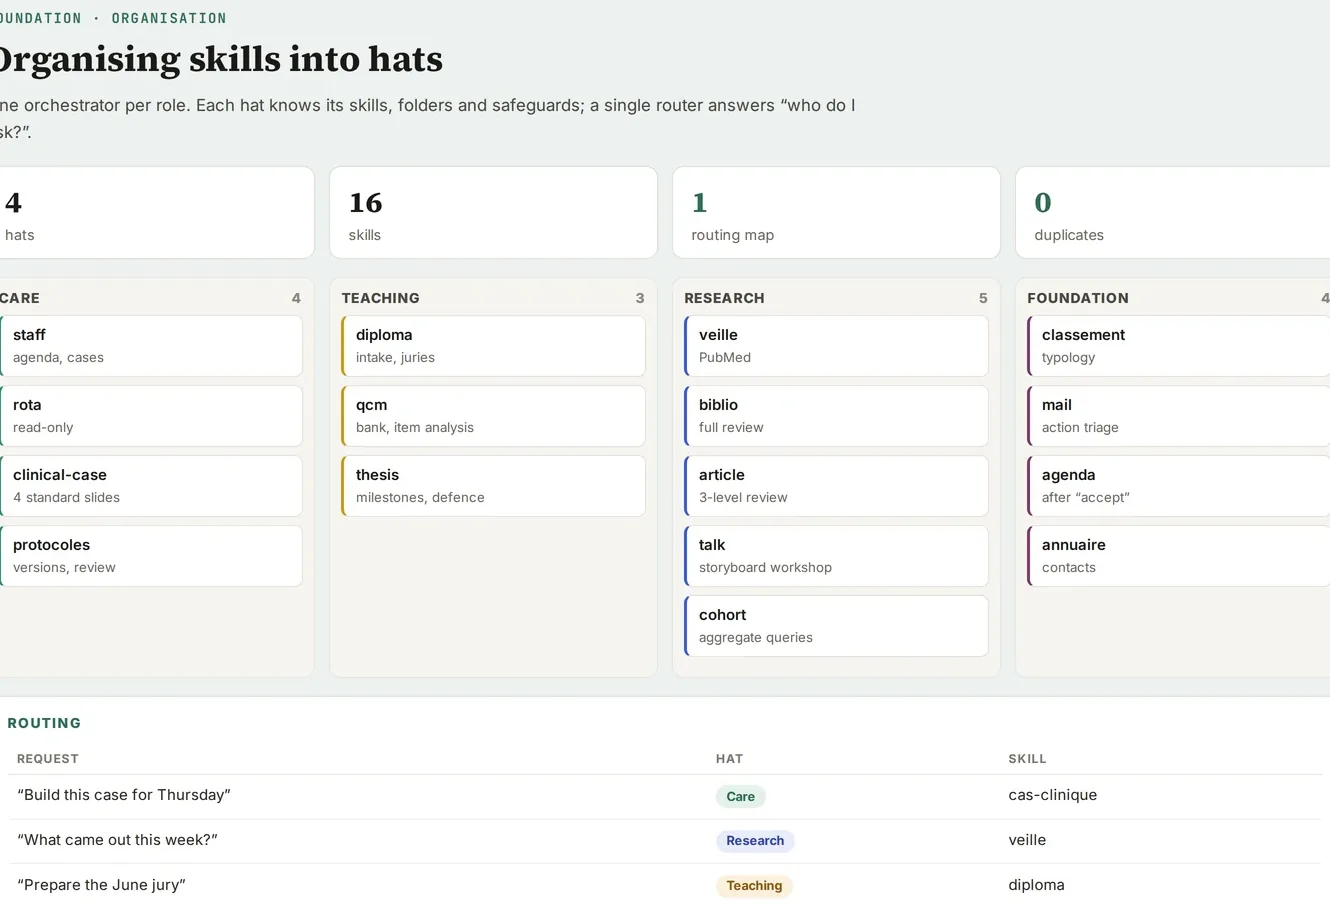Click the Organising skills into hats heading
The image size is (1330, 905).
pos(221,59)
